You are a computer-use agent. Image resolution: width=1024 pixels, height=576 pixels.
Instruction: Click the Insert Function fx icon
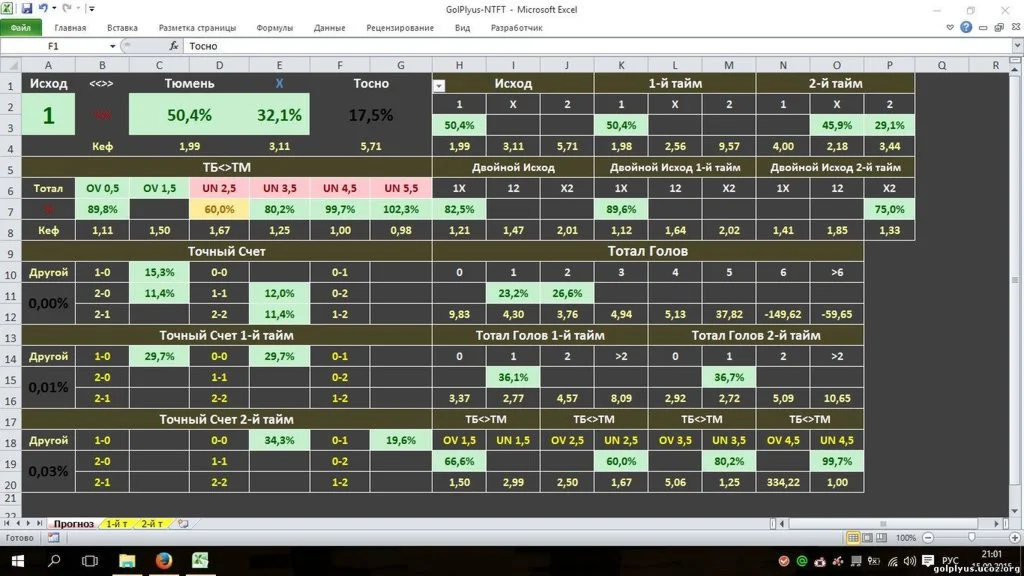click(x=174, y=46)
